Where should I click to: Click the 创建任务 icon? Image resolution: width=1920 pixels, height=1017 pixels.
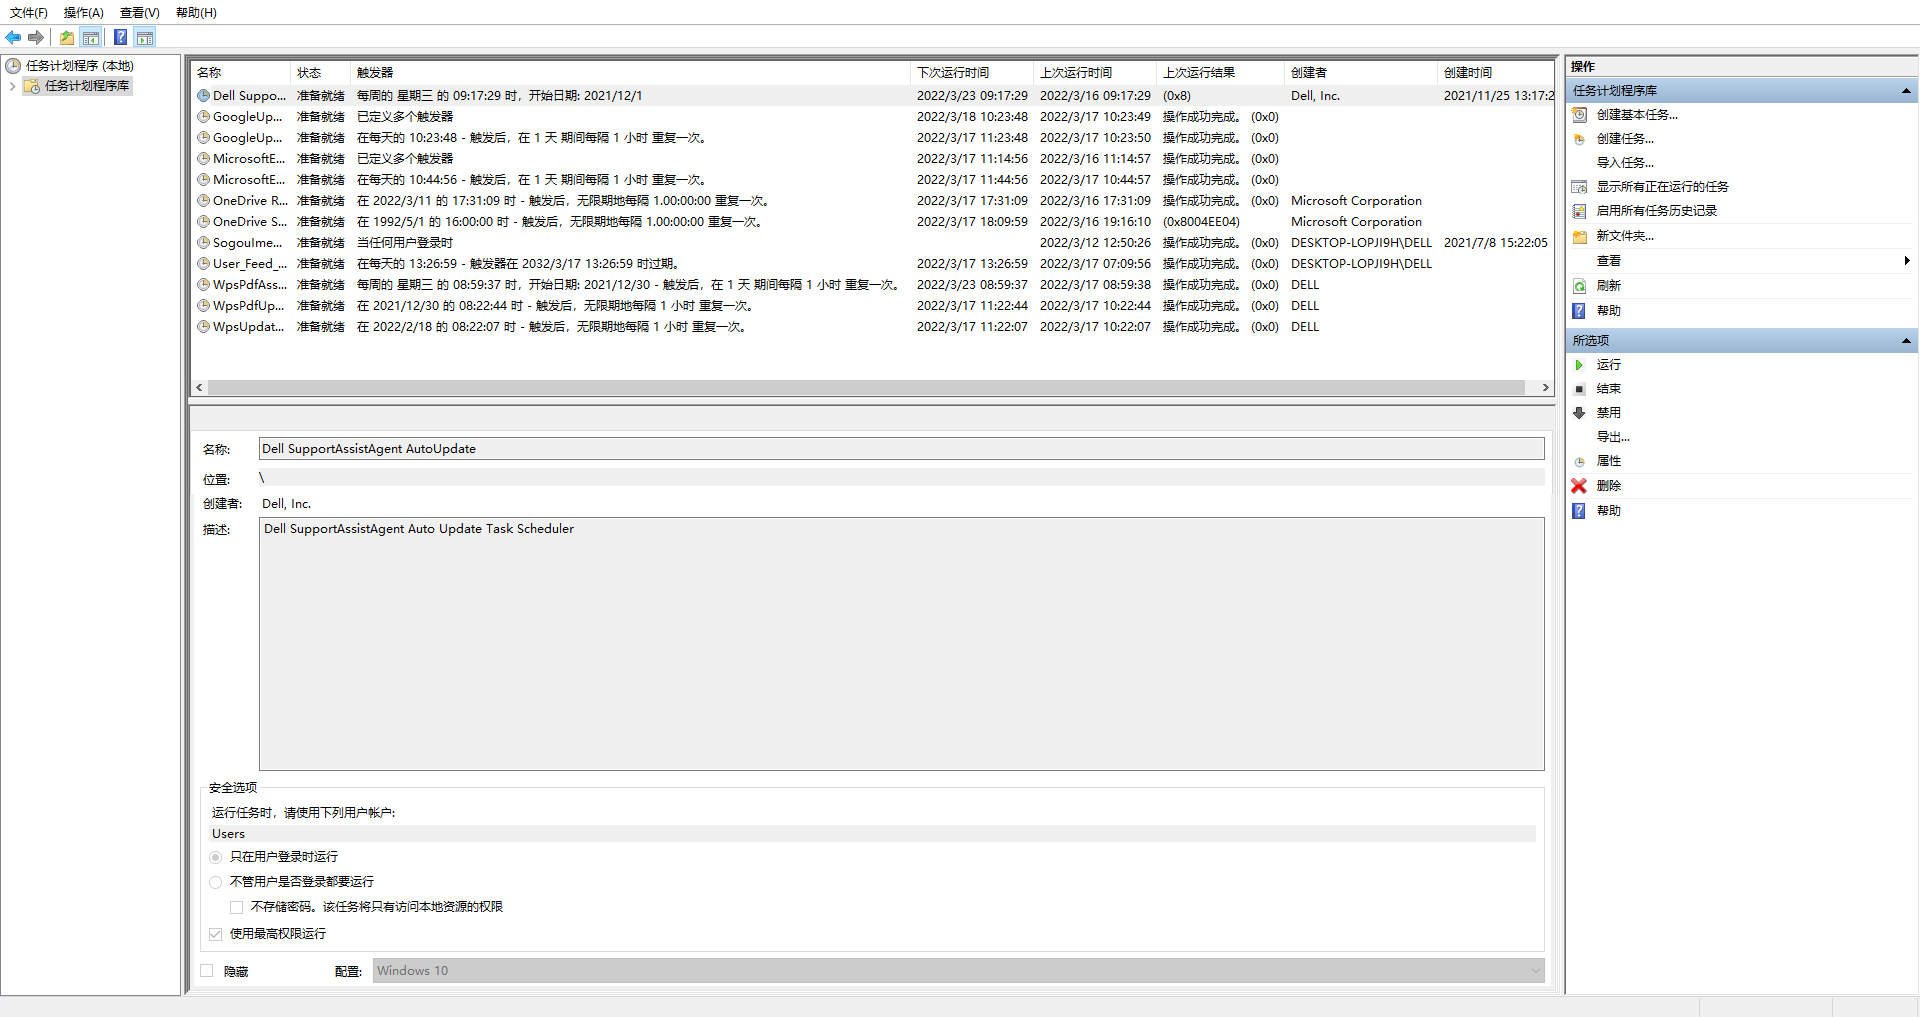point(1580,139)
